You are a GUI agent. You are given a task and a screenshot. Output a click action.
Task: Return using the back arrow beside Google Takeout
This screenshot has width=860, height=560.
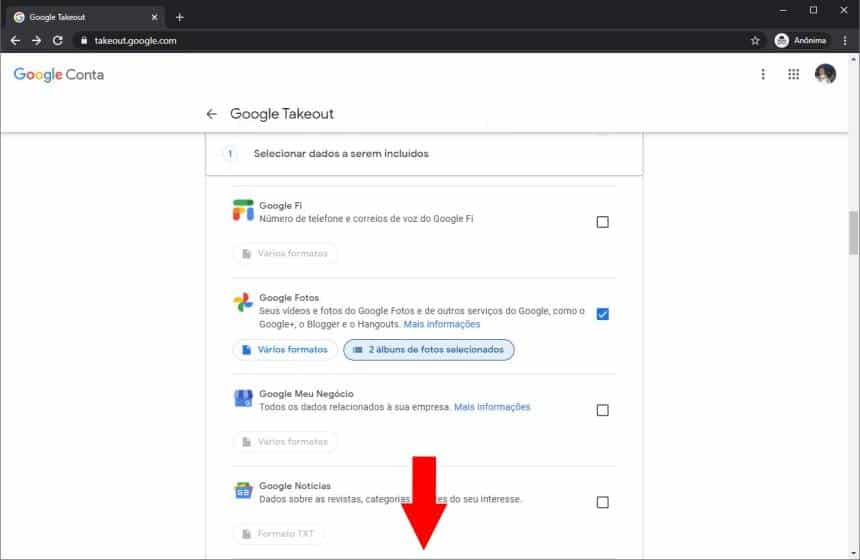point(212,114)
